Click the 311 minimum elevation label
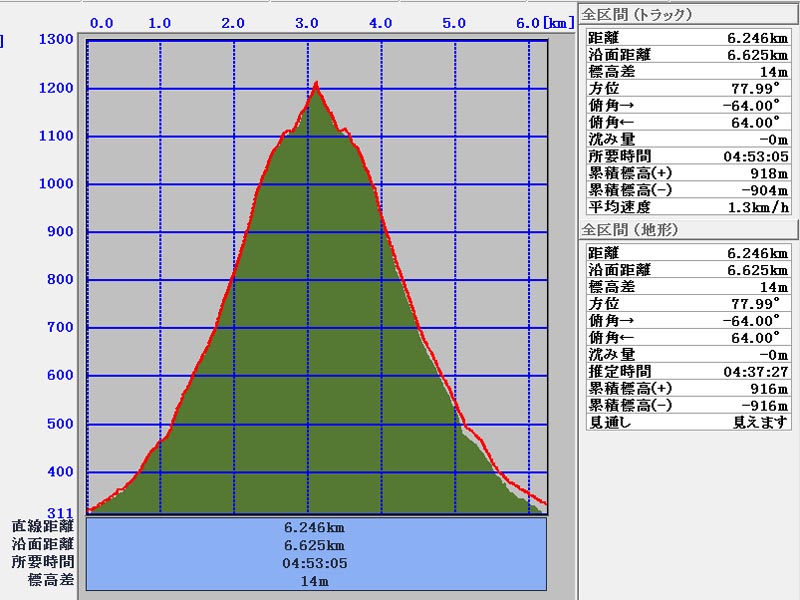The height and width of the screenshot is (600, 800). point(60,513)
